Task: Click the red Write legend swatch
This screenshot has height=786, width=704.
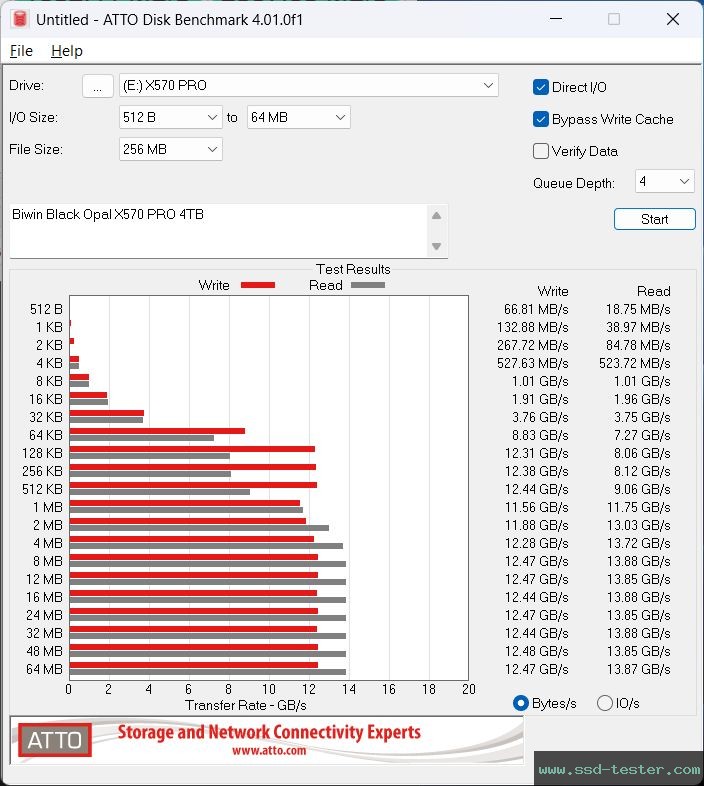Action: 257,285
